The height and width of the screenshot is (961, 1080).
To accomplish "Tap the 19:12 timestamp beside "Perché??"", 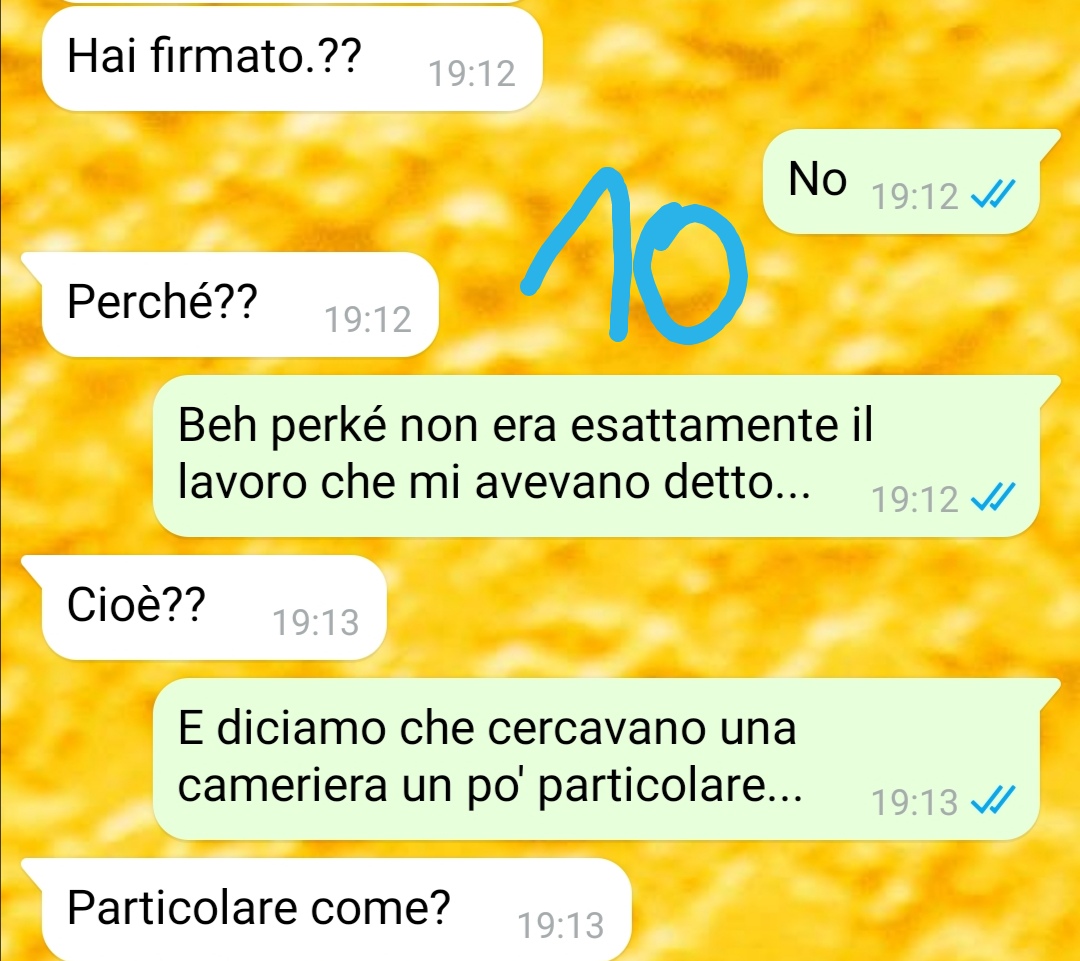I will pos(368,320).
